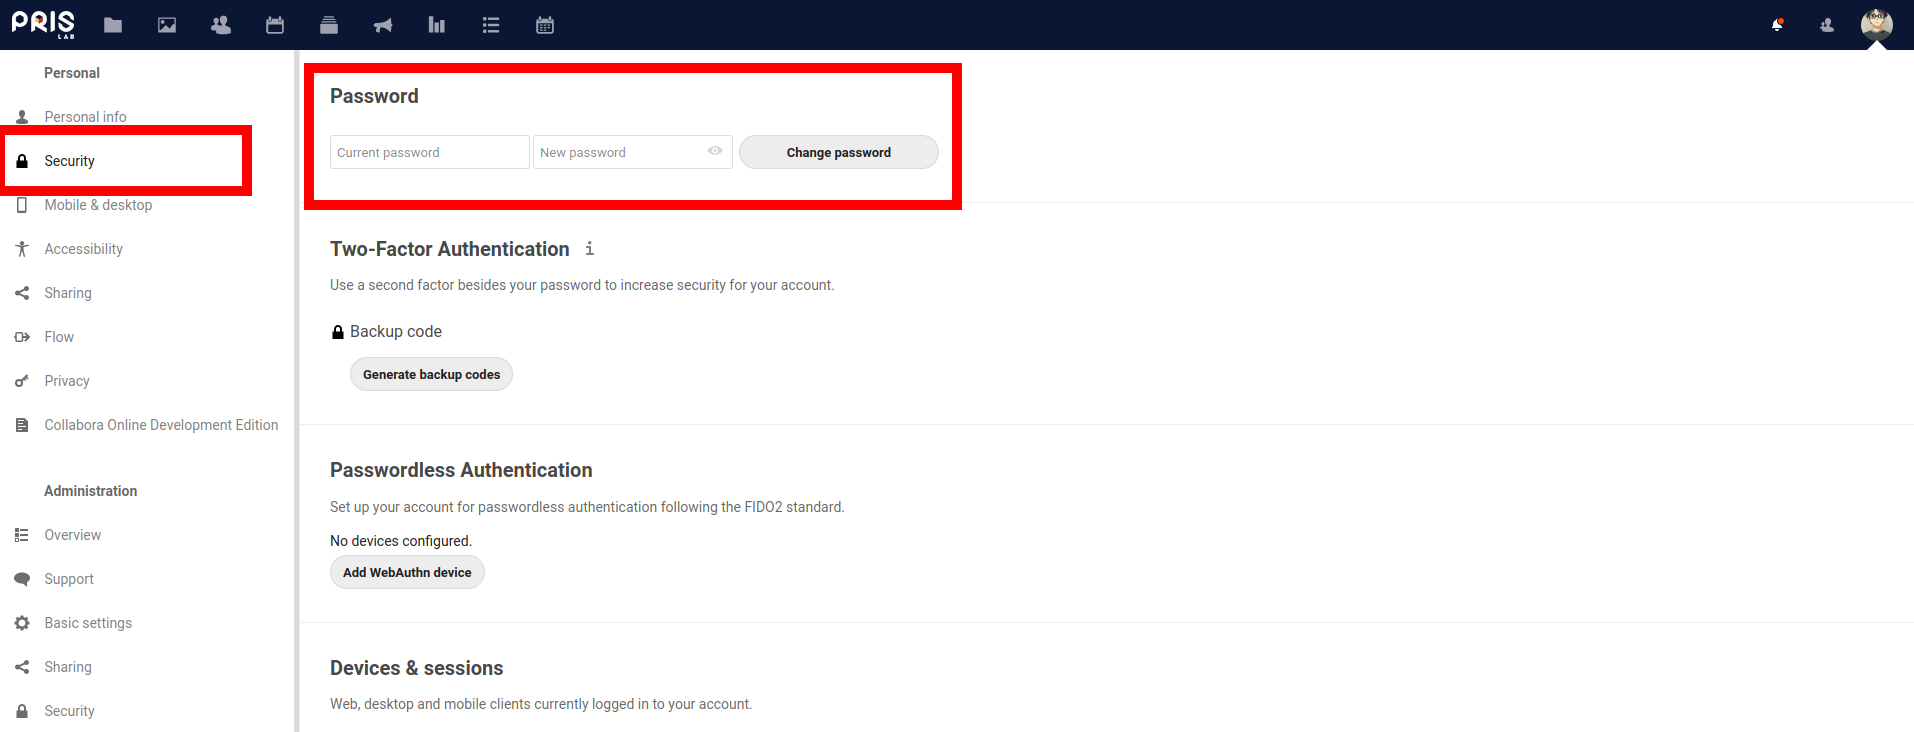Screen dimensions: 1914x732
Task: Open the Announcements megaphone icon
Action: [383, 25]
